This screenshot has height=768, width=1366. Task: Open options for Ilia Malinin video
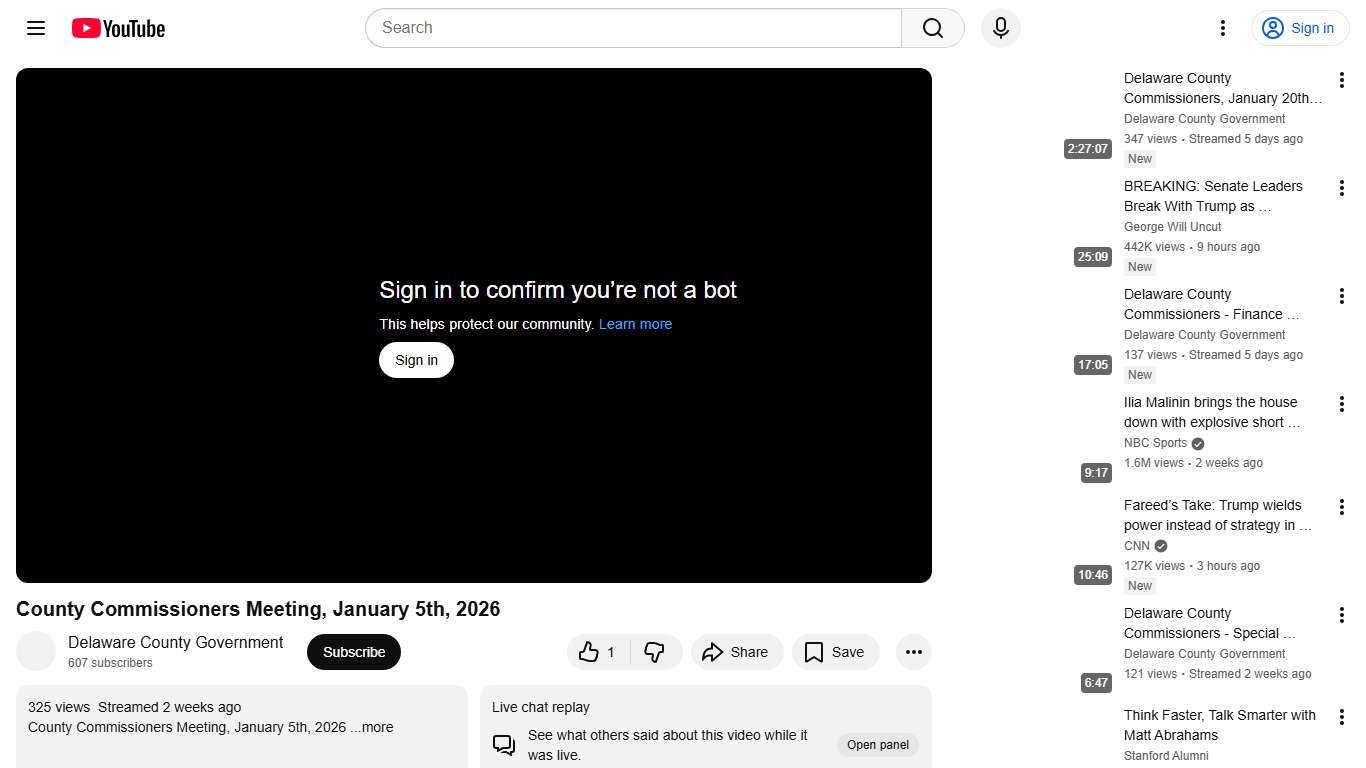[1341, 404]
